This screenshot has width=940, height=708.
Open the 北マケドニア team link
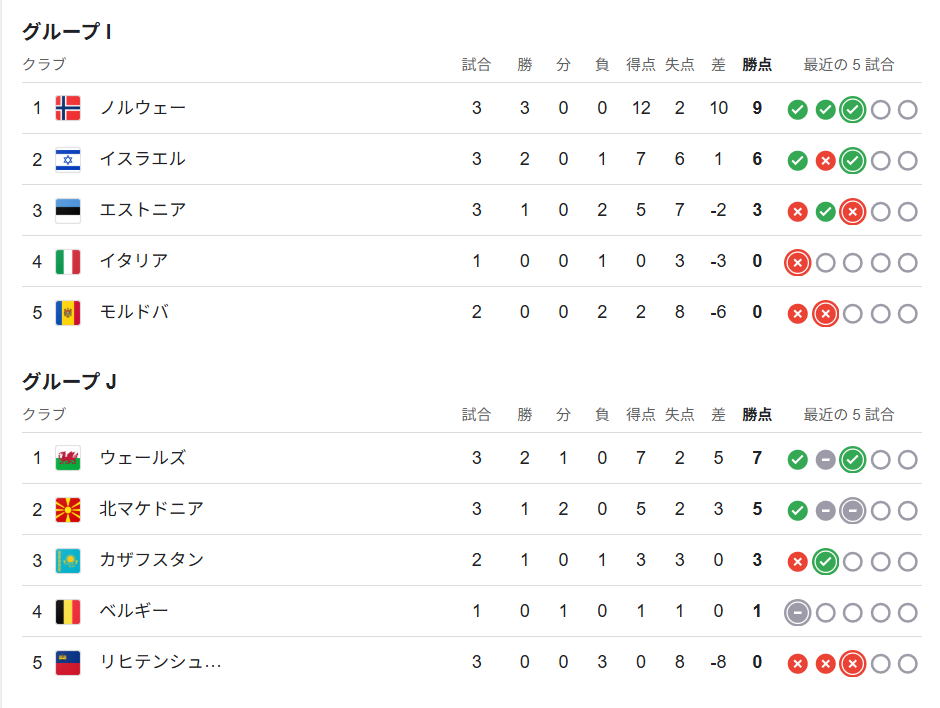pos(151,509)
